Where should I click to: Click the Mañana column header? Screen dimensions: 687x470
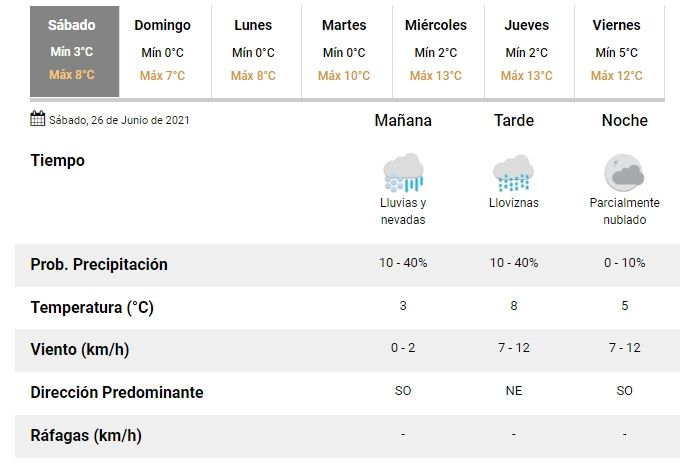[x=403, y=121]
